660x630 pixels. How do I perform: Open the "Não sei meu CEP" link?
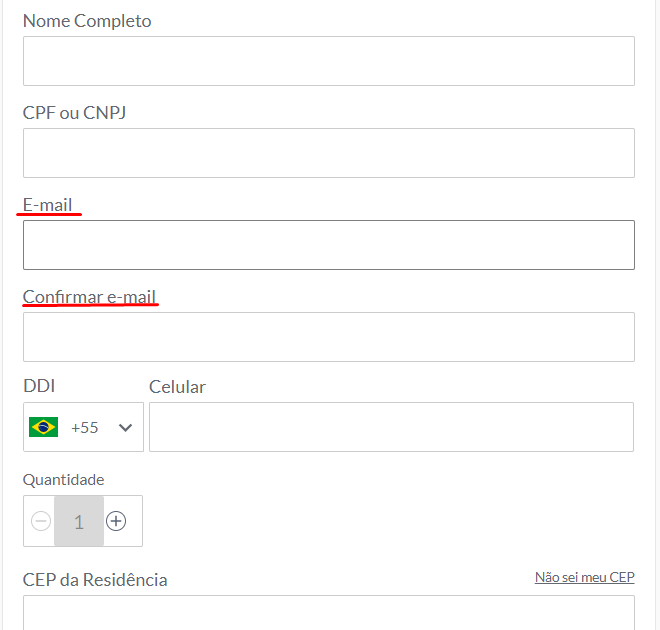[584, 577]
